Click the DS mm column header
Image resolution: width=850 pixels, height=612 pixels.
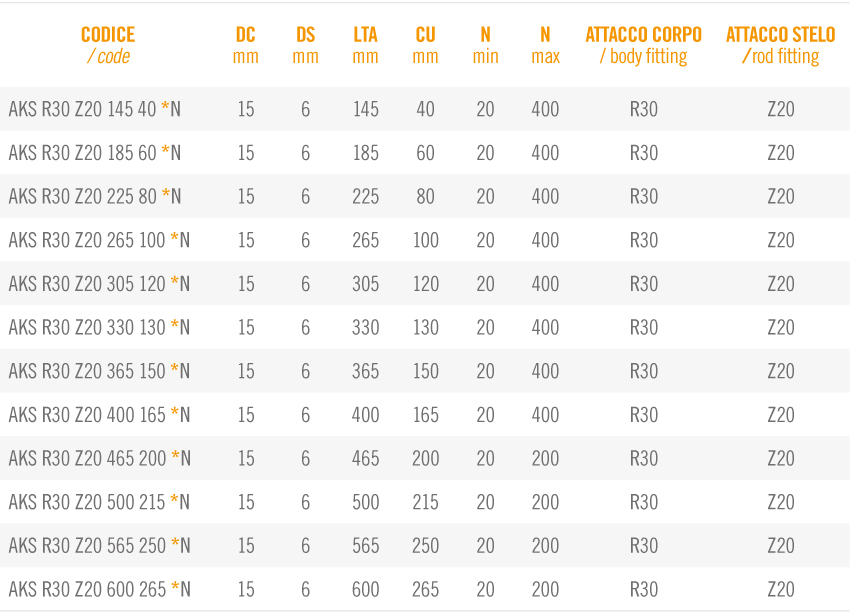[305, 46]
